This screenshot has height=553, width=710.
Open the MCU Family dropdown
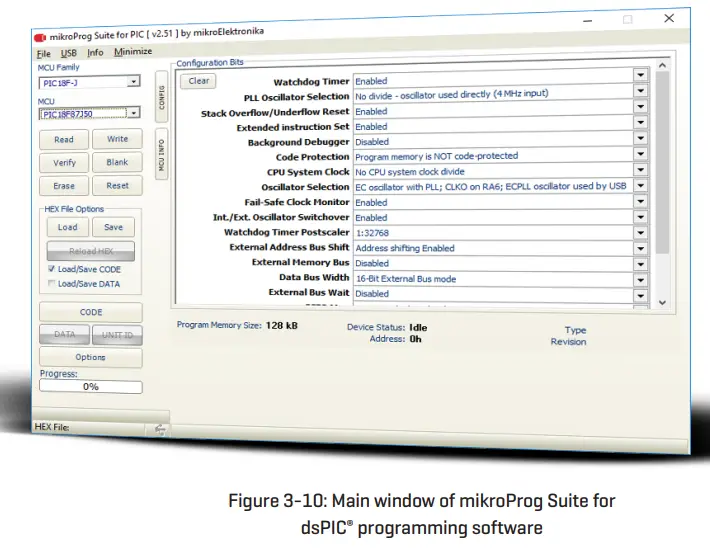(133, 82)
